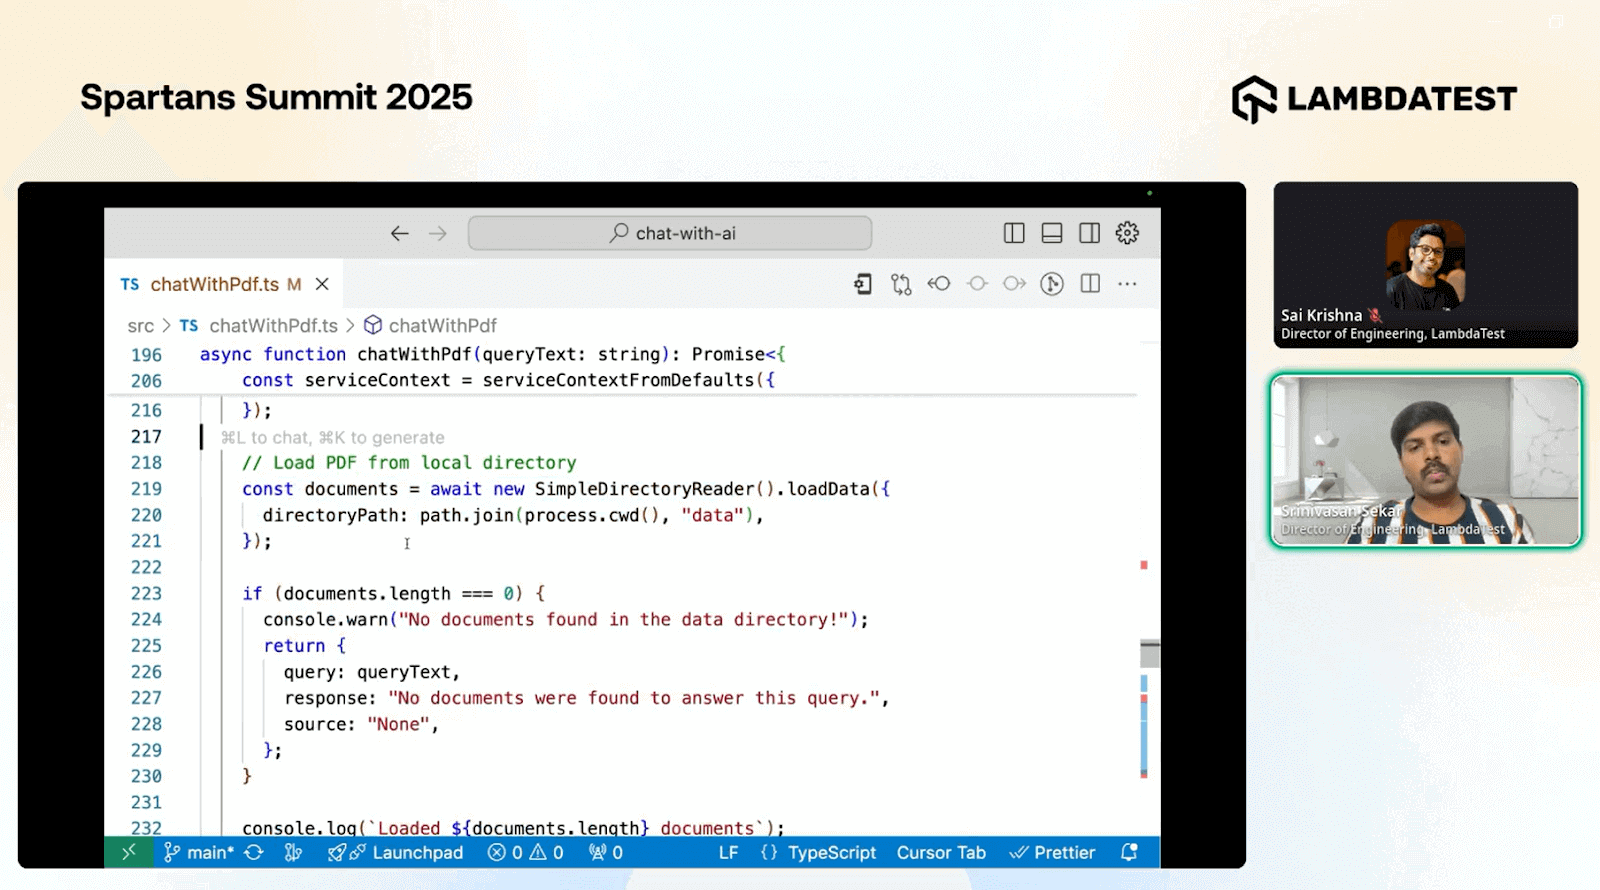Screen dimensions: 1600x890
Task: Select Sai Krishna video thumbnail
Action: coord(1426,265)
